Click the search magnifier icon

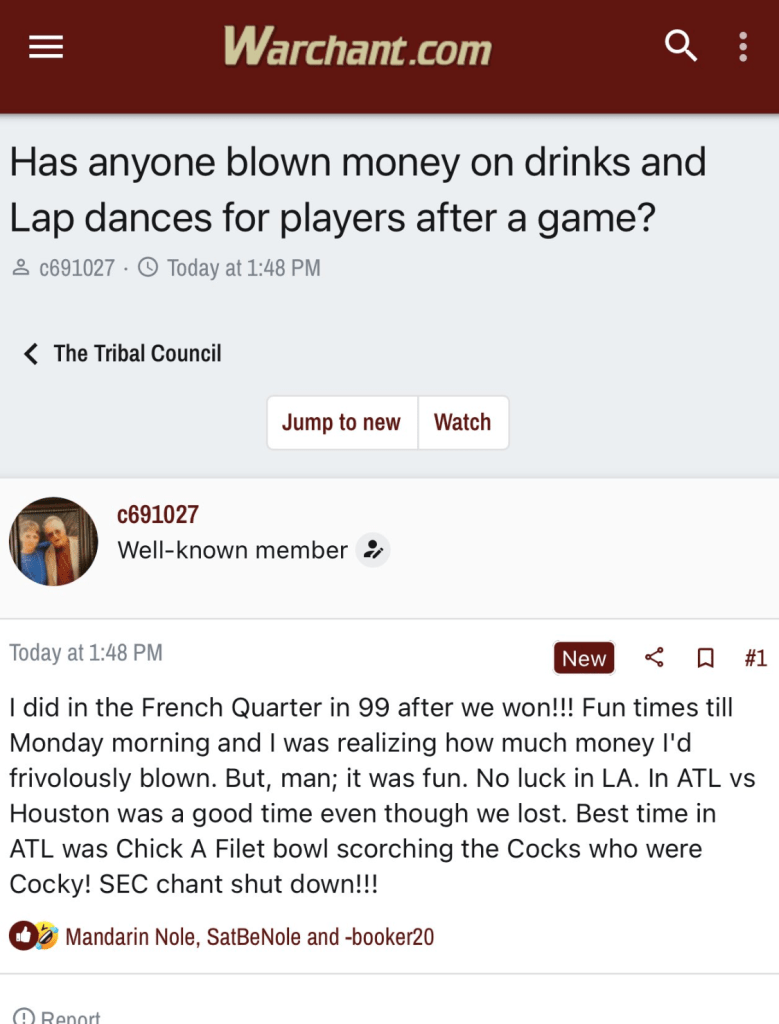coord(681,46)
